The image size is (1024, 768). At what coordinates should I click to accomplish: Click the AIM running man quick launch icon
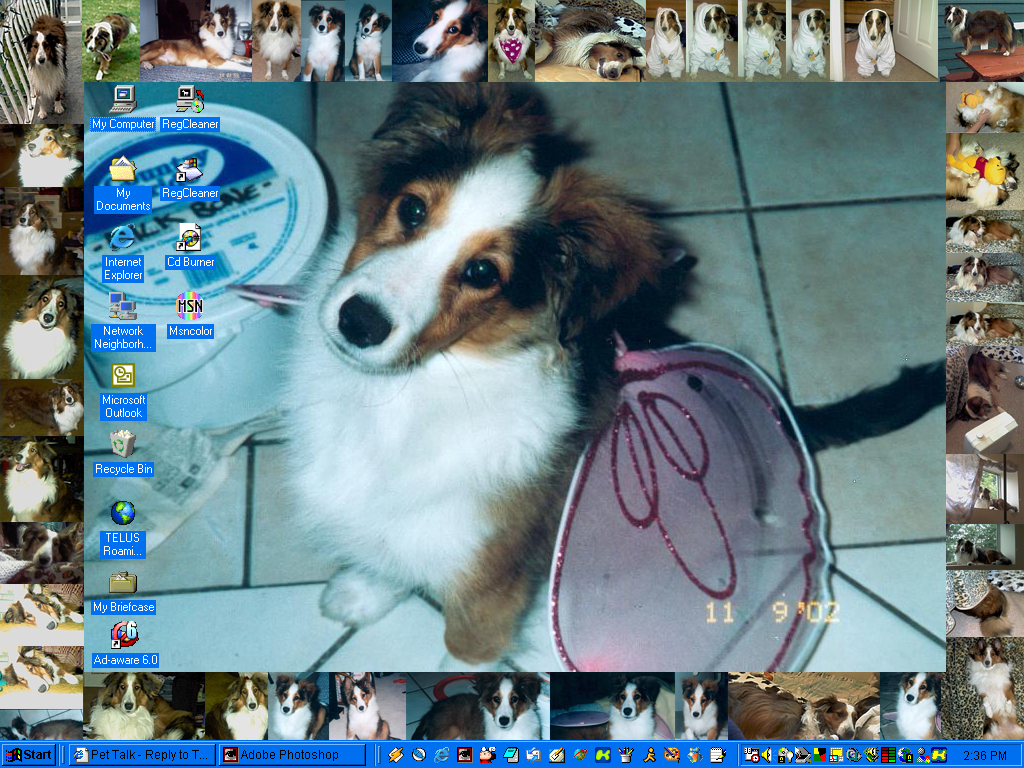[x=649, y=755]
